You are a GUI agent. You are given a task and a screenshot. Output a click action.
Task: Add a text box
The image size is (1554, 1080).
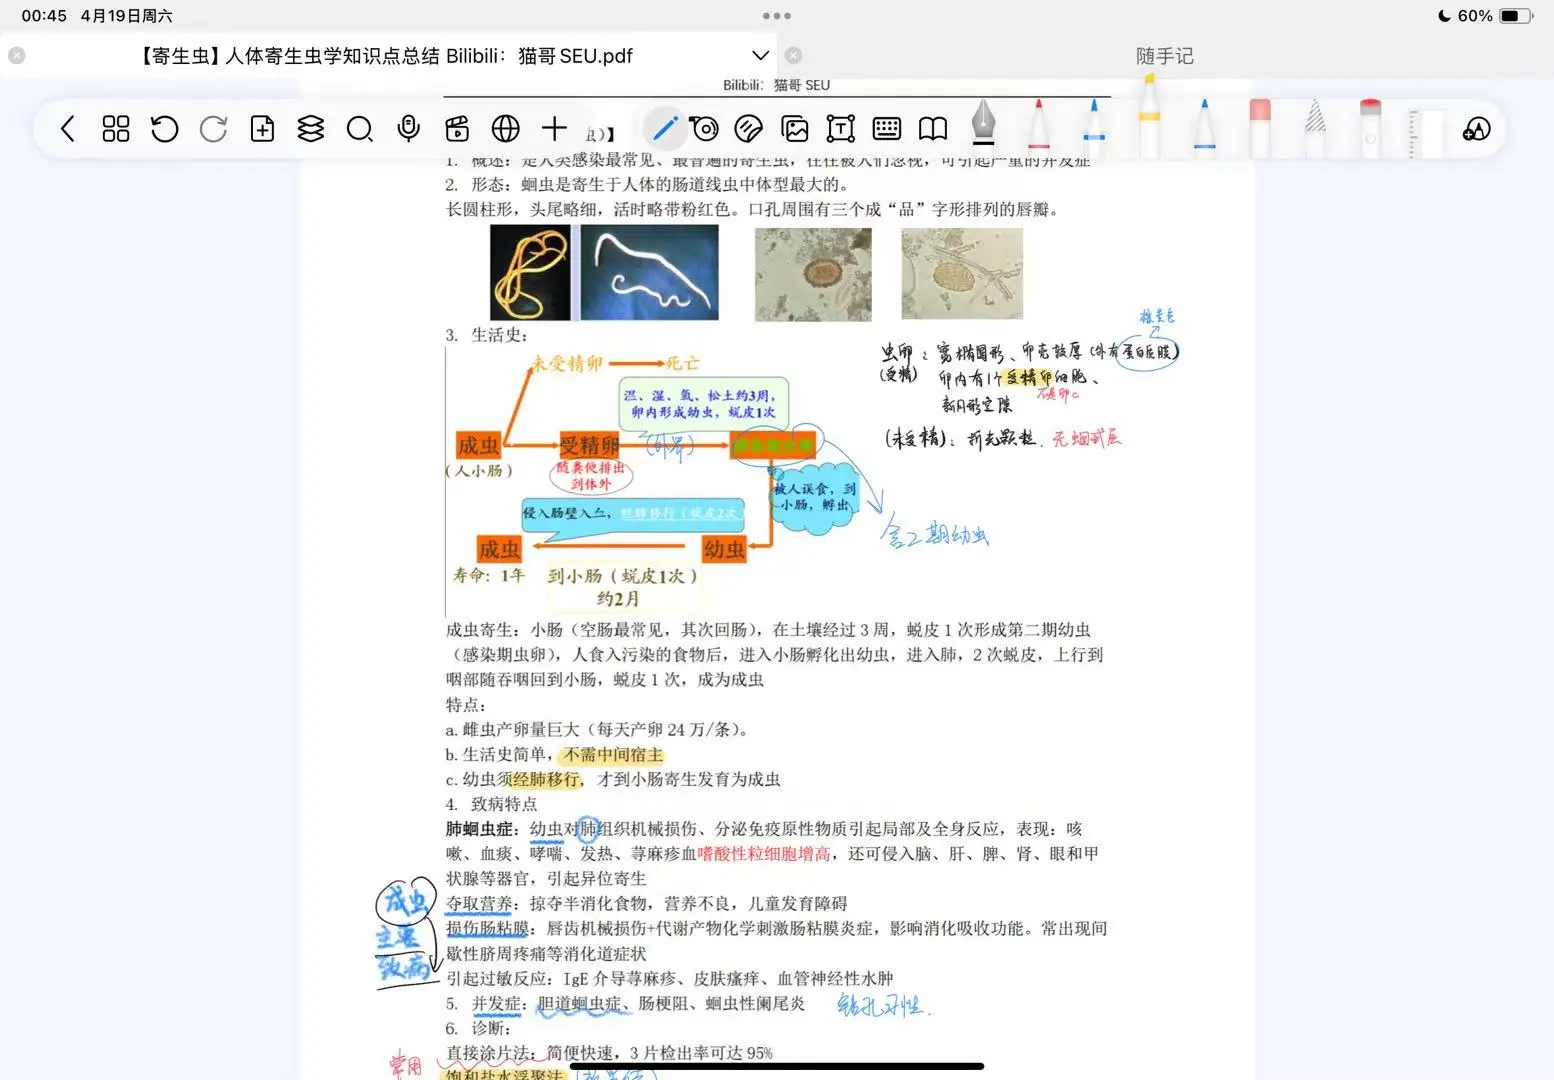coord(841,129)
